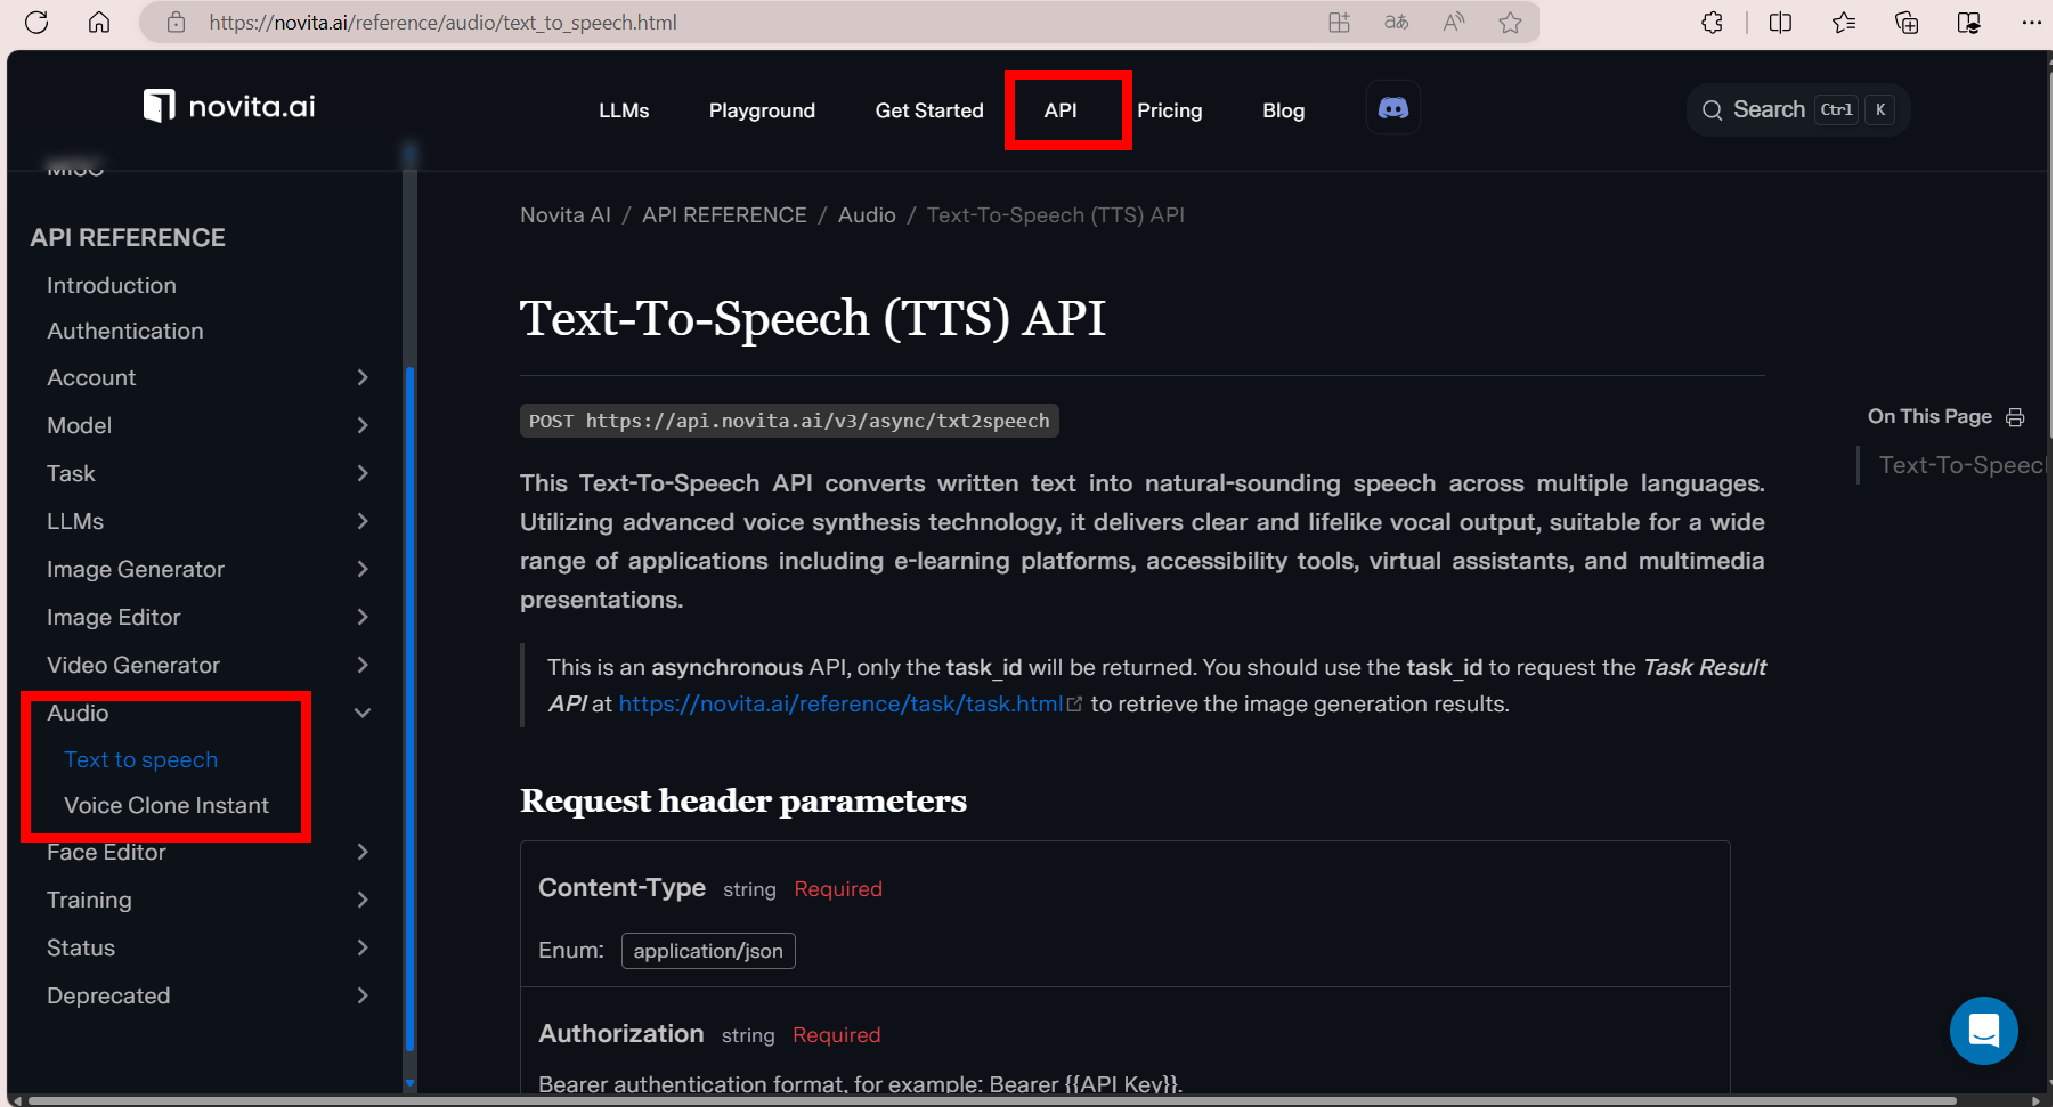The height and width of the screenshot is (1107, 2053).
Task: Click the Discord icon in navbar
Action: 1393,108
